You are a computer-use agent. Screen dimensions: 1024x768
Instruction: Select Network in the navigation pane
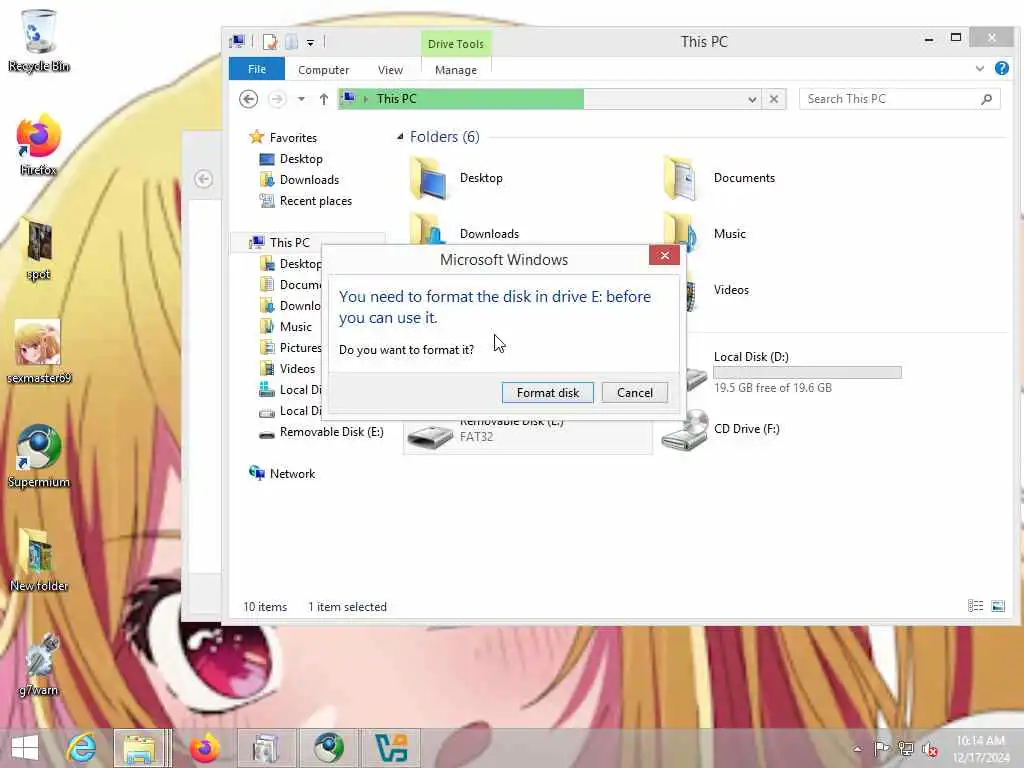click(292, 473)
